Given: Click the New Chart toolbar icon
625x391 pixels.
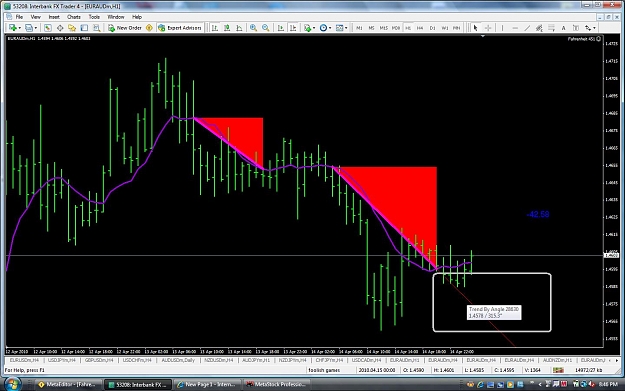Looking at the screenshot, I should 12,28.
